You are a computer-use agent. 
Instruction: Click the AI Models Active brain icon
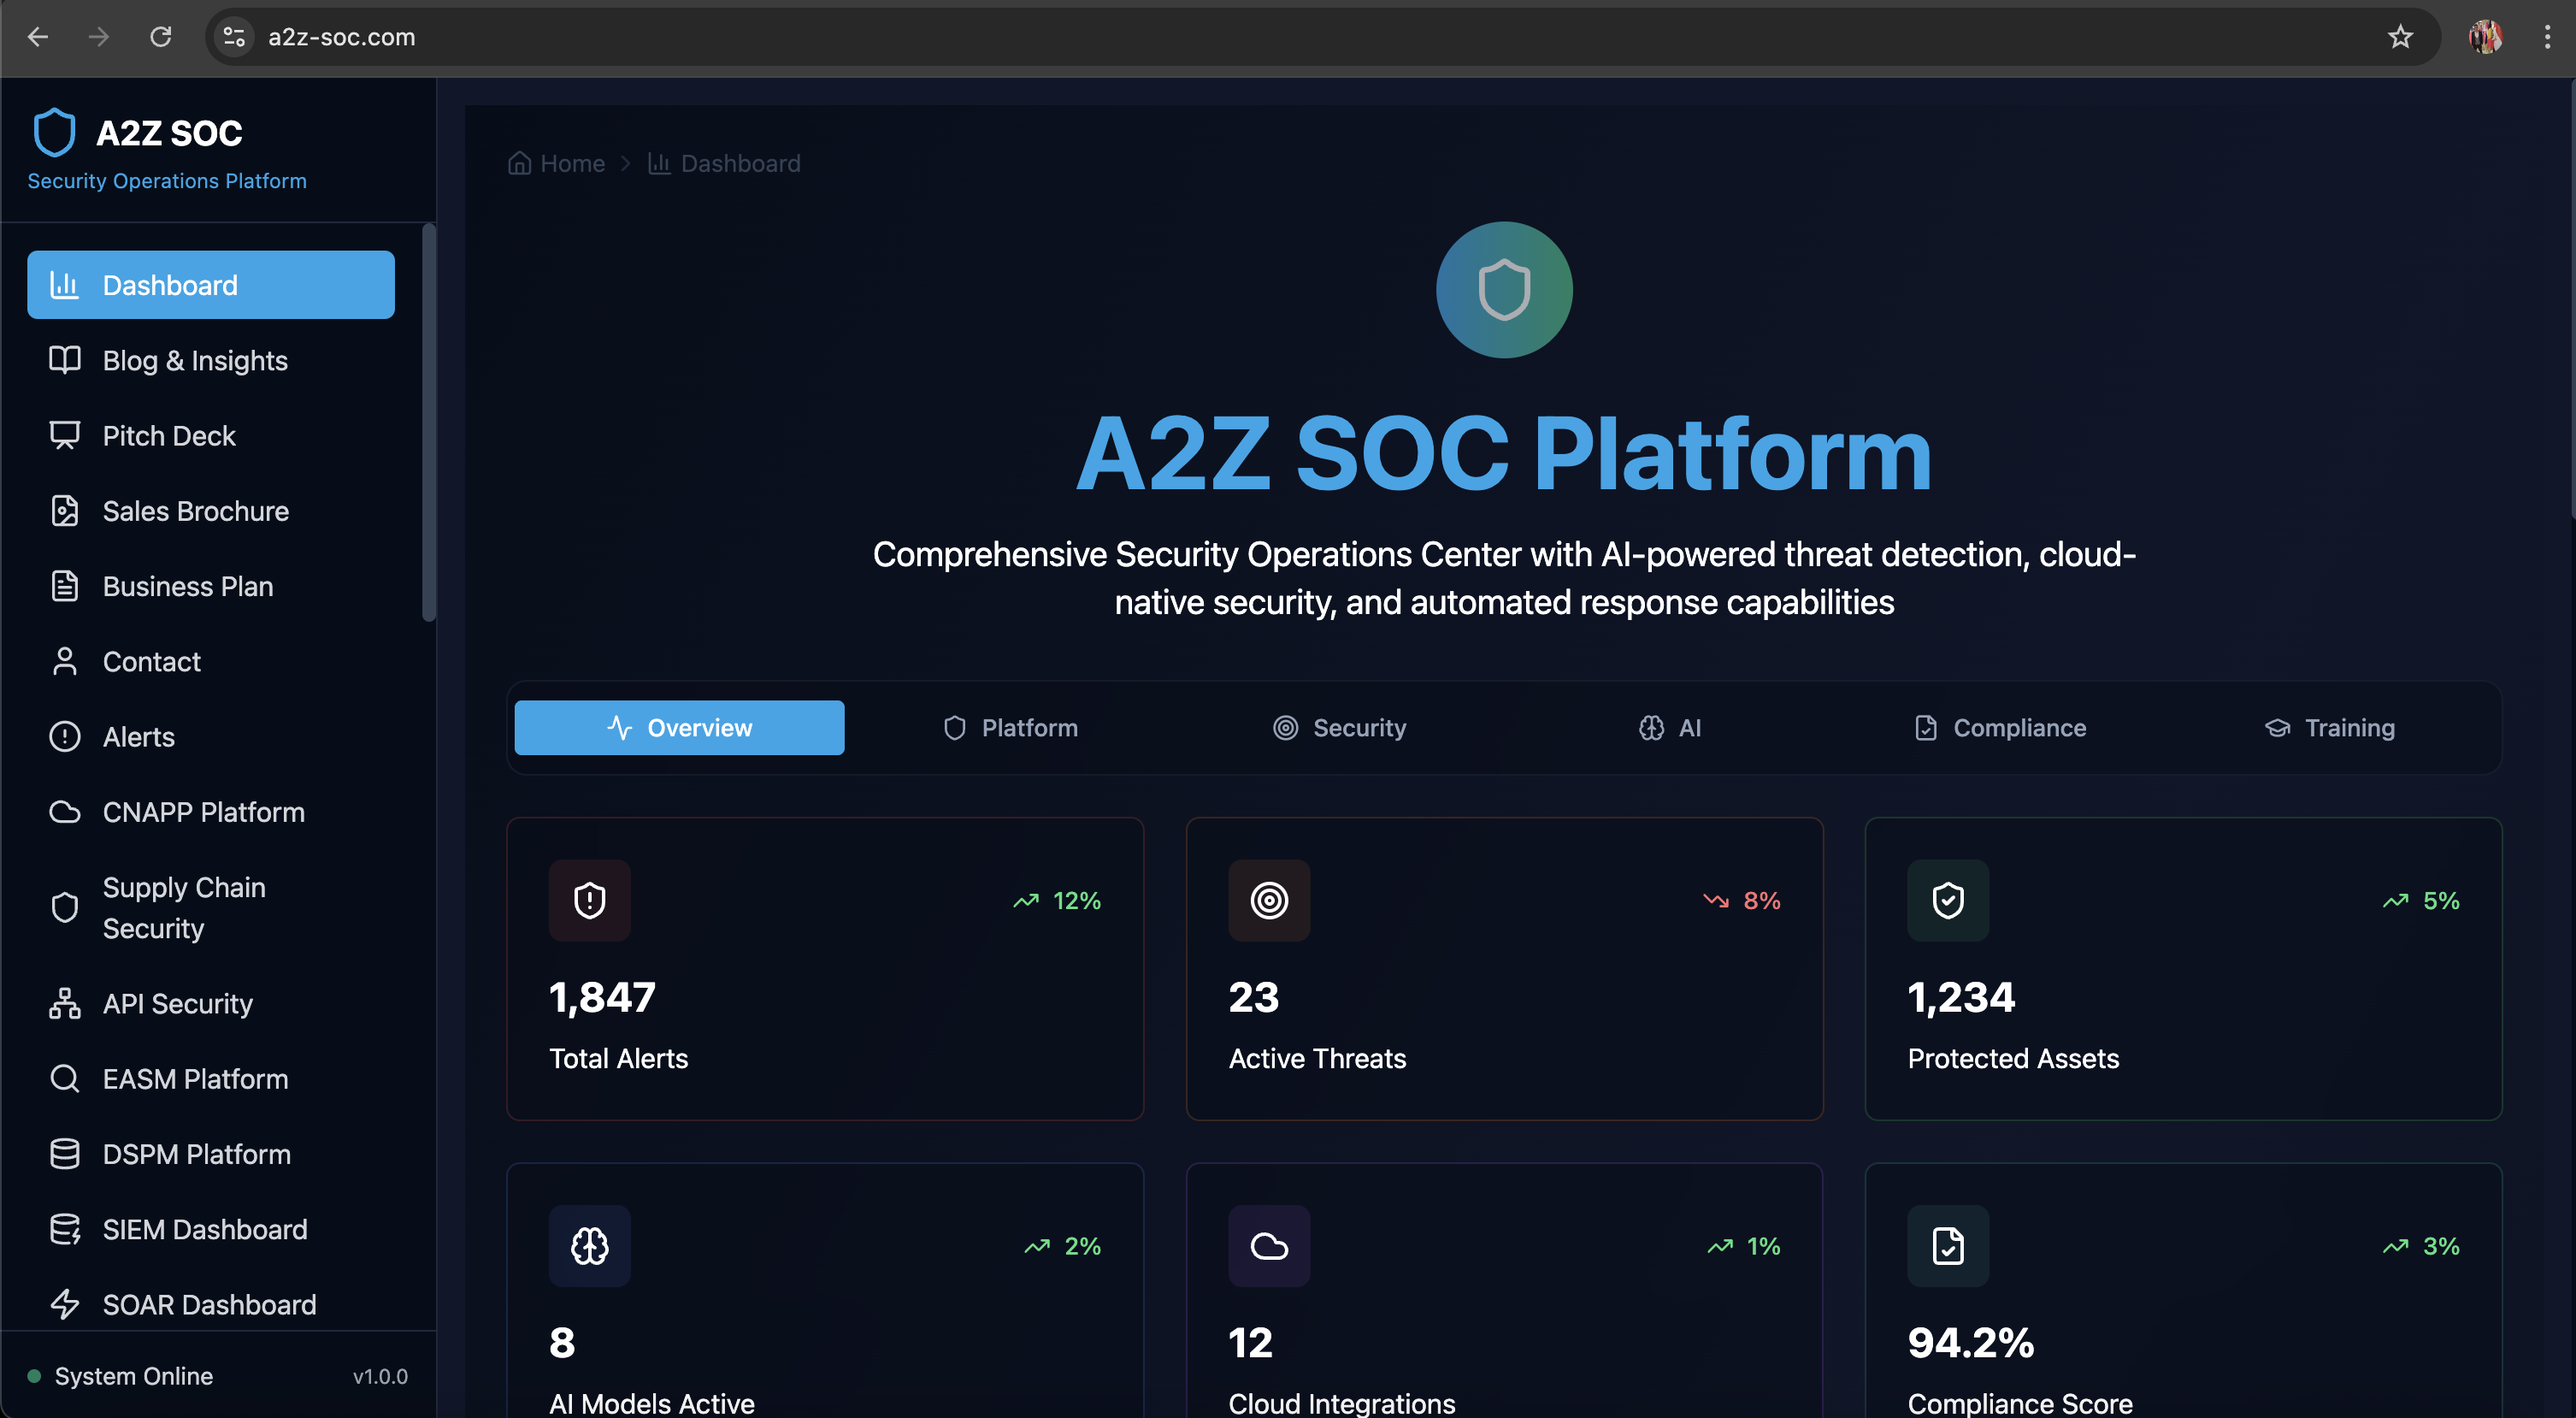[x=590, y=1246]
